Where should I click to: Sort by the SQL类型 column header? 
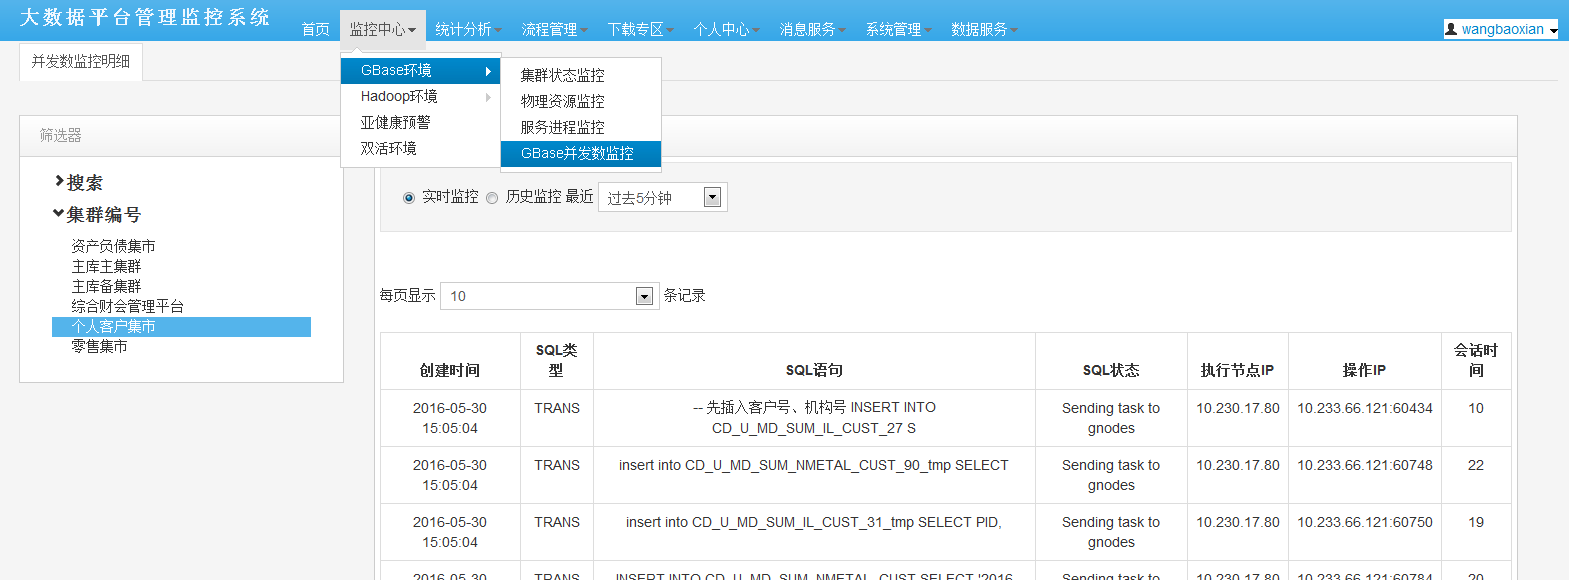click(x=557, y=360)
